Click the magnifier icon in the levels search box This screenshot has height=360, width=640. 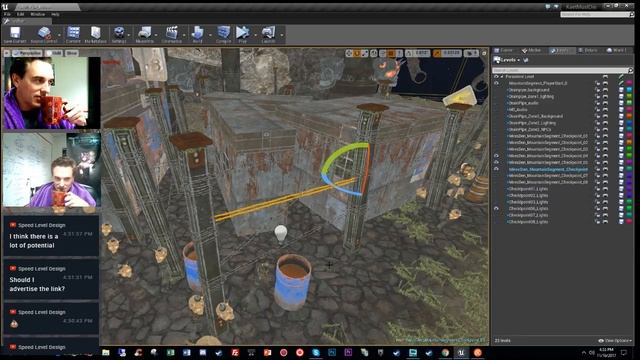click(x=630, y=70)
